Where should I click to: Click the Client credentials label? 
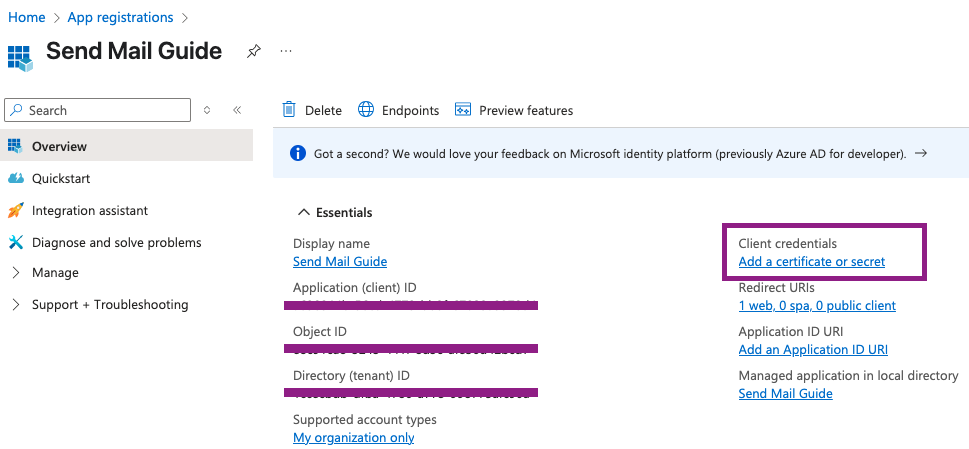[x=787, y=243]
